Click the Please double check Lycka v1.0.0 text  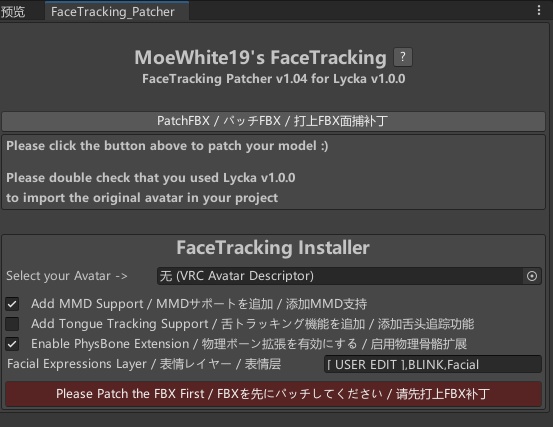pyautogui.click(x=151, y=178)
